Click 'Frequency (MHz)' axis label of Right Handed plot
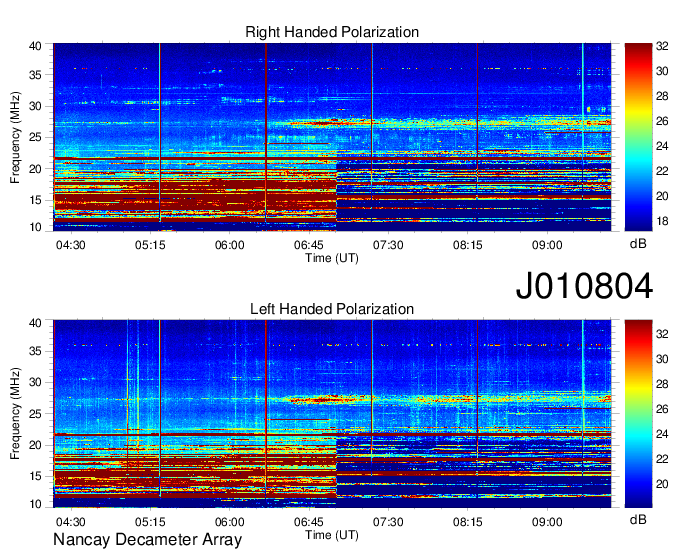Screen dimensions: 680x552 click(15, 137)
